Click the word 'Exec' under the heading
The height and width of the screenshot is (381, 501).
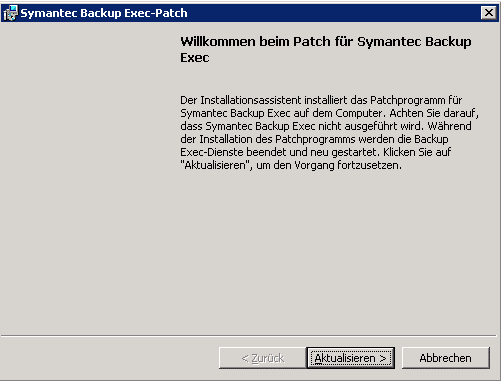195,58
